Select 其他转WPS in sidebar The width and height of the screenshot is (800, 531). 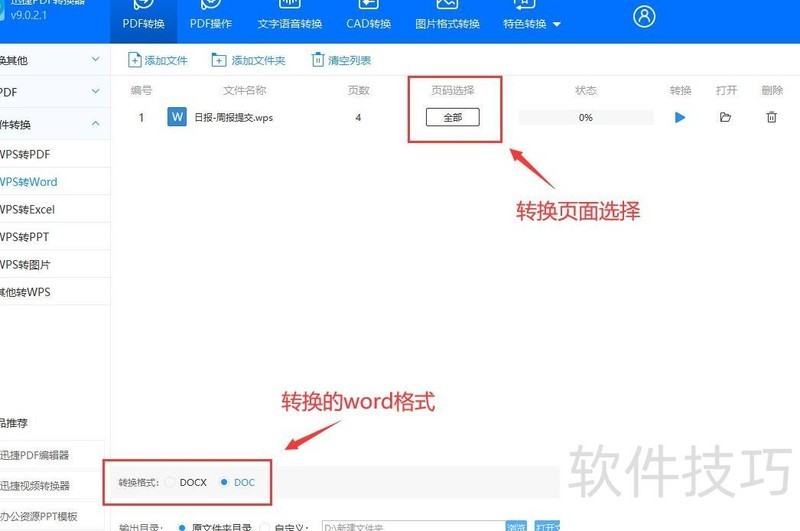coord(55,292)
